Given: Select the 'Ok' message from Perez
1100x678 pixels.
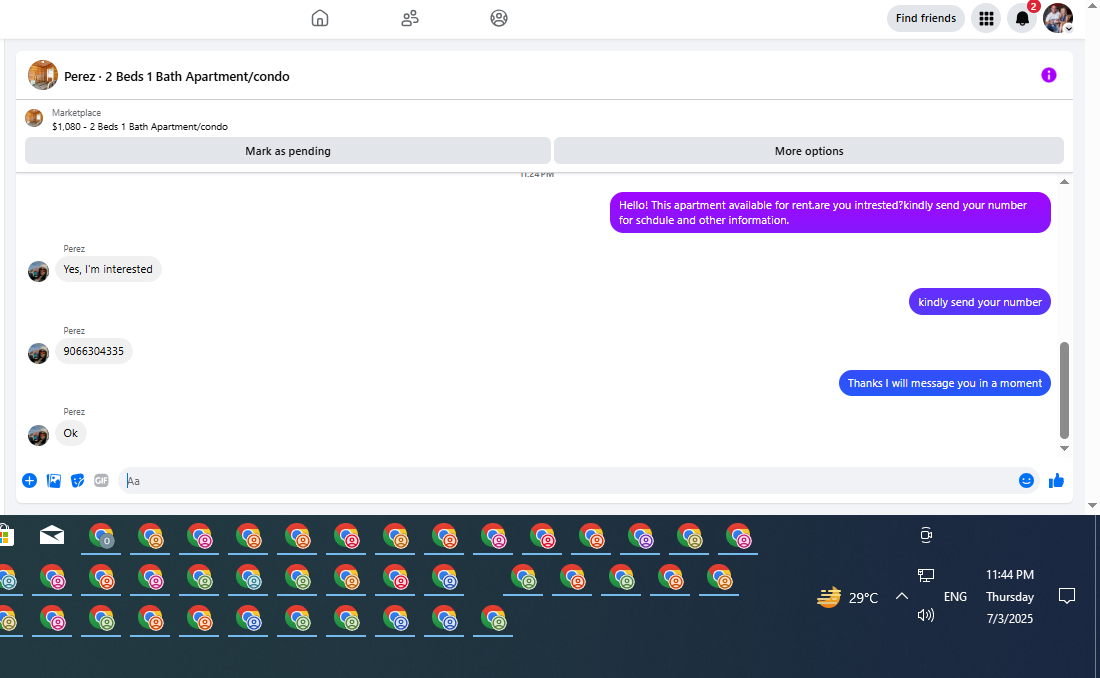Looking at the screenshot, I should pyautogui.click(x=71, y=433).
